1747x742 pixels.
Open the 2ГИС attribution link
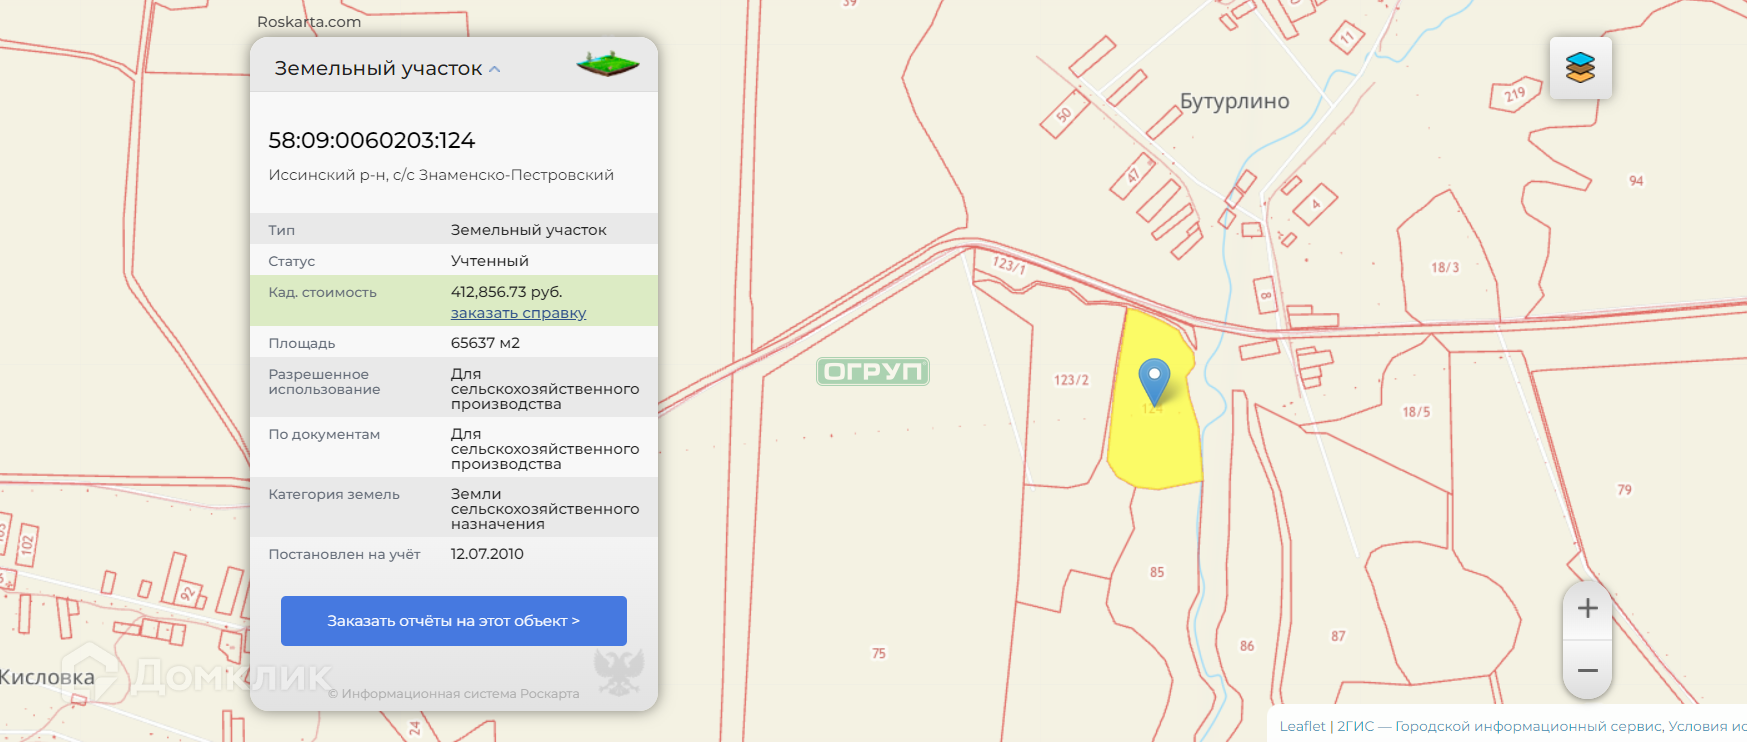(x=1355, y=726)
